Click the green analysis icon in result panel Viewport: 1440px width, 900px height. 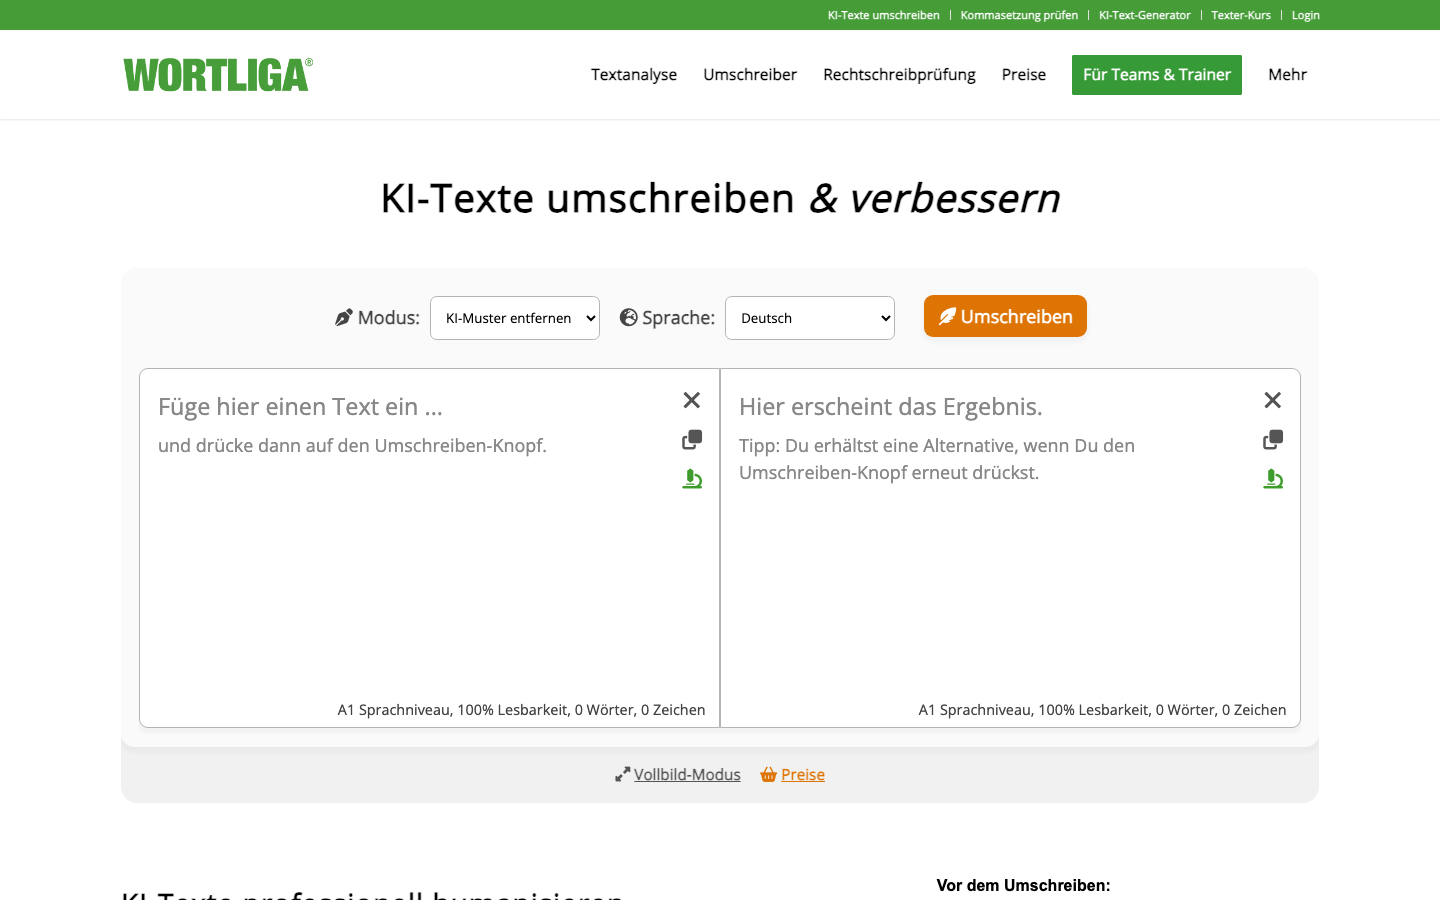(1273, 479)
